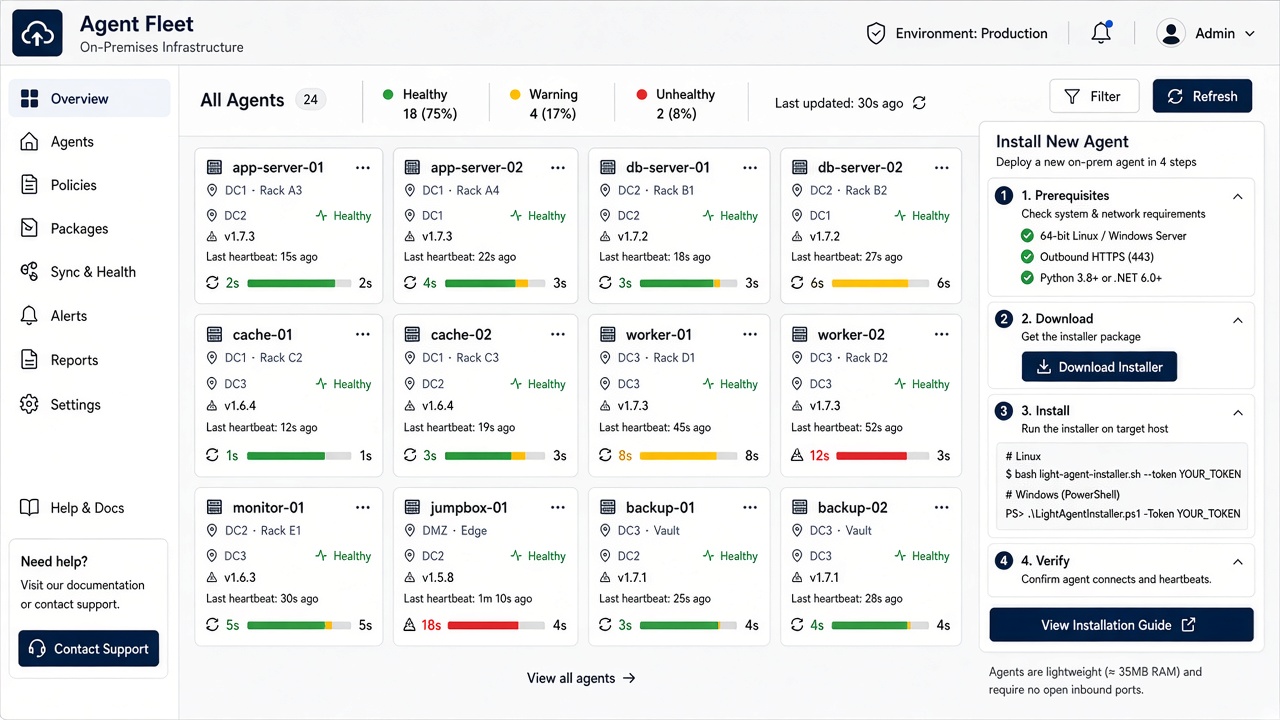Open the three-dot menu on backup-02
Image resolution: width=1280 pixels, height=720 pixels.
[x=941, y=508]
